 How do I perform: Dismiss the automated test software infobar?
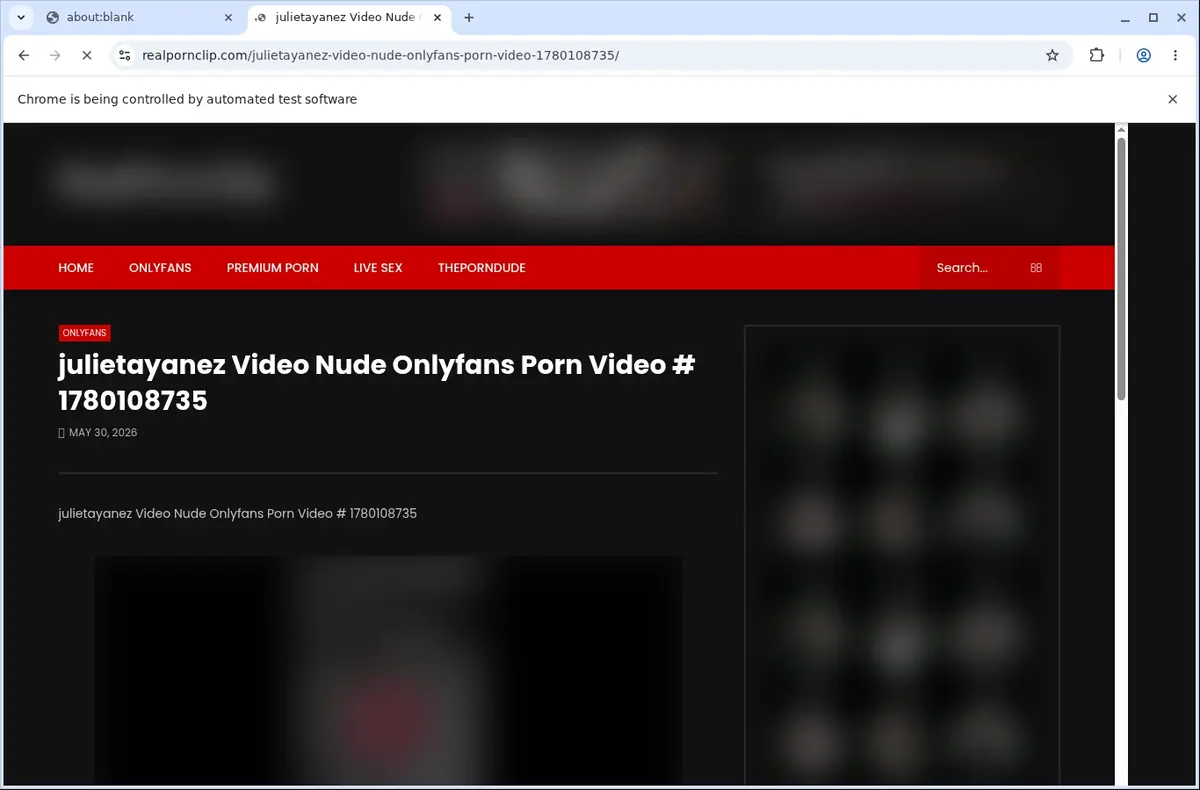point(1173,99)
